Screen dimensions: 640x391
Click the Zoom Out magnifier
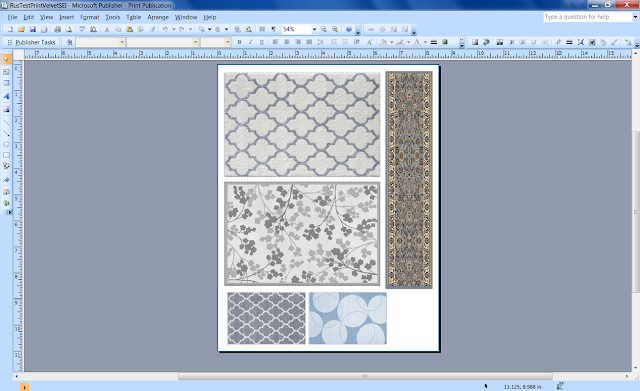click(x=324, y=29)
